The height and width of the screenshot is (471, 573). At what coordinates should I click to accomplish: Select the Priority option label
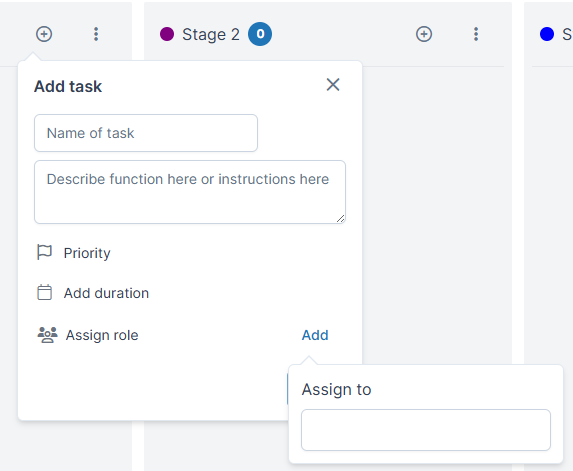87,253
